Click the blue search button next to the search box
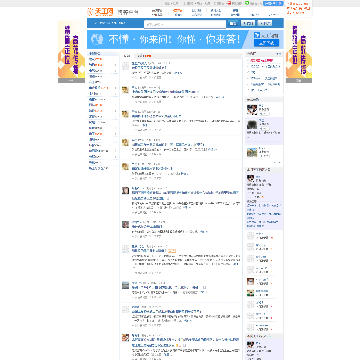Image resolution: width=360 pixels, height=360 pixels. pos(233,23)
